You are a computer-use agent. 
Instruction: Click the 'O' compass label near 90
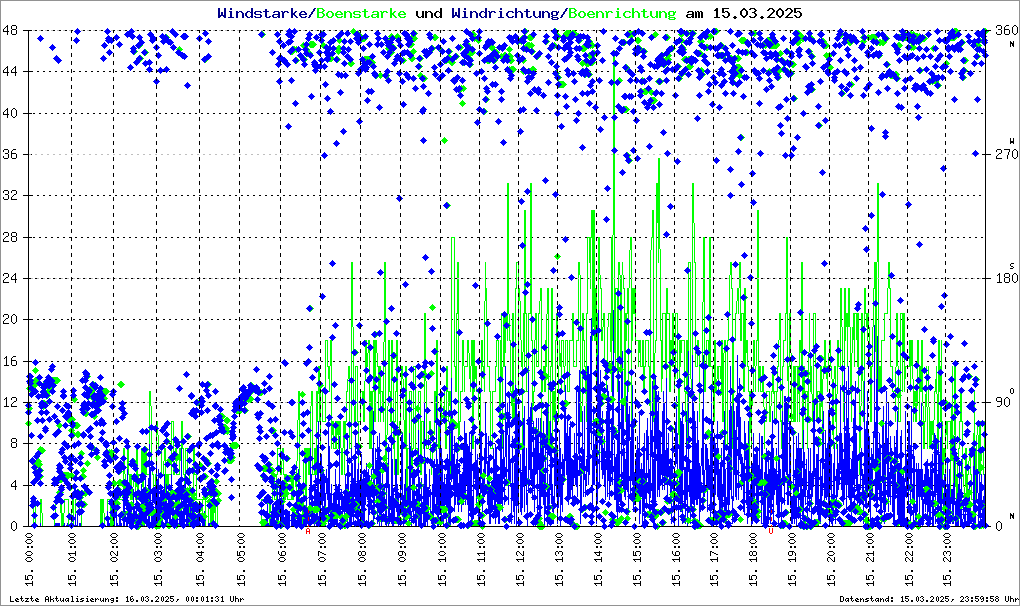[x=1011, y=390]
